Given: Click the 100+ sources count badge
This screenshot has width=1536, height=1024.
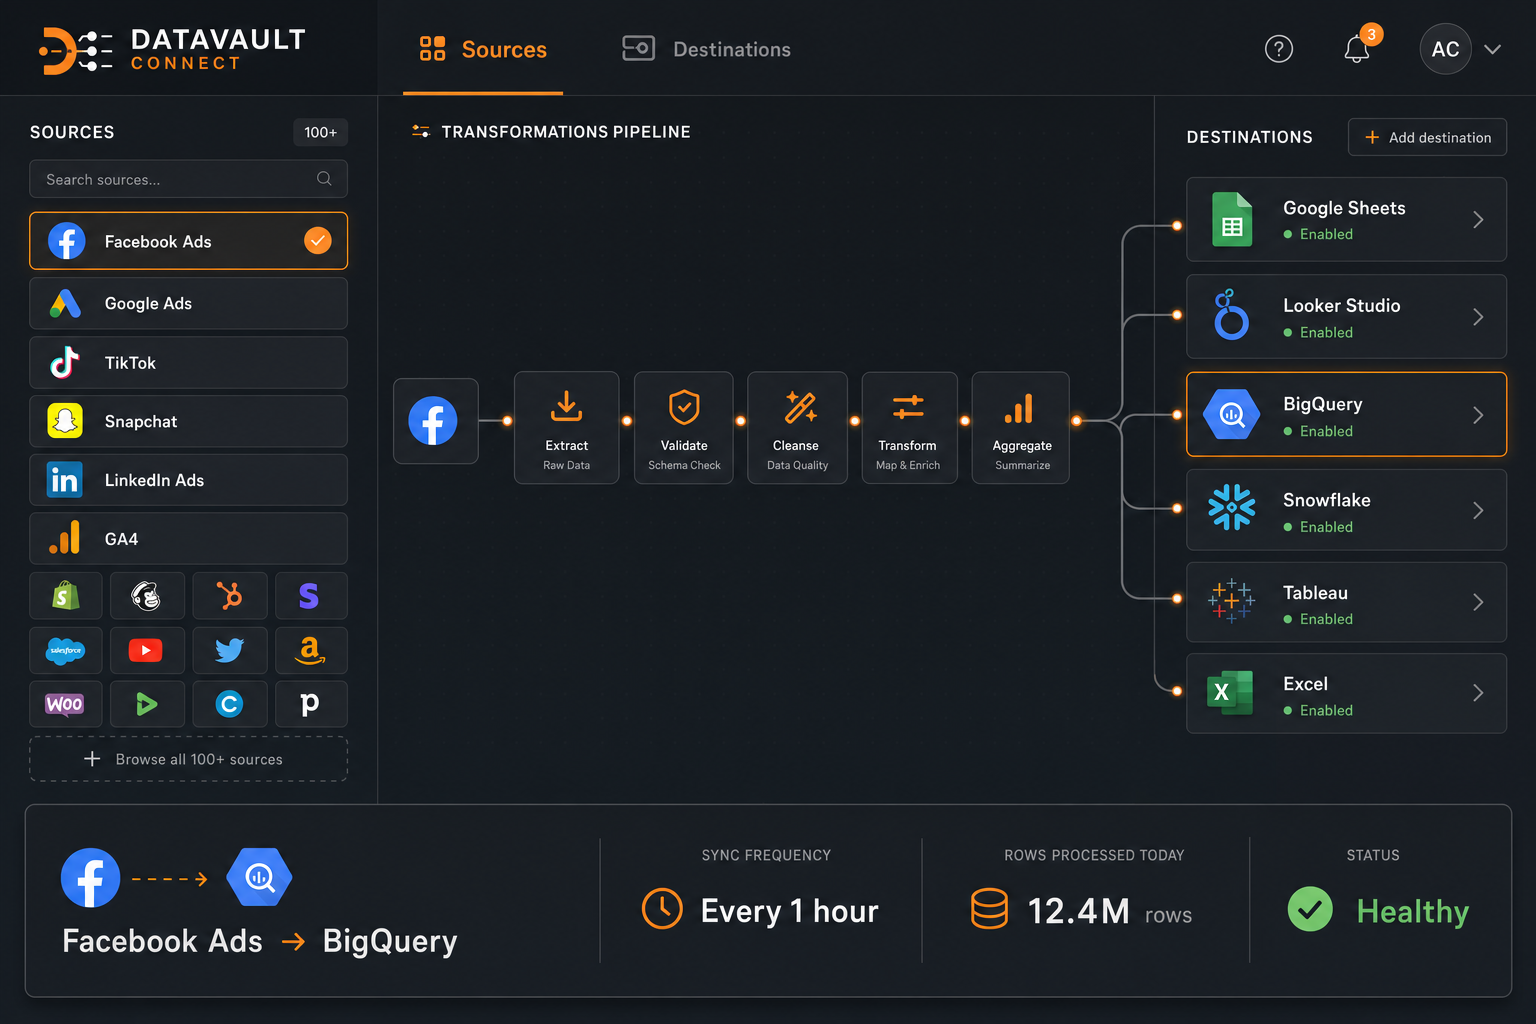Looking at the screenshot, I should point(320,132).
